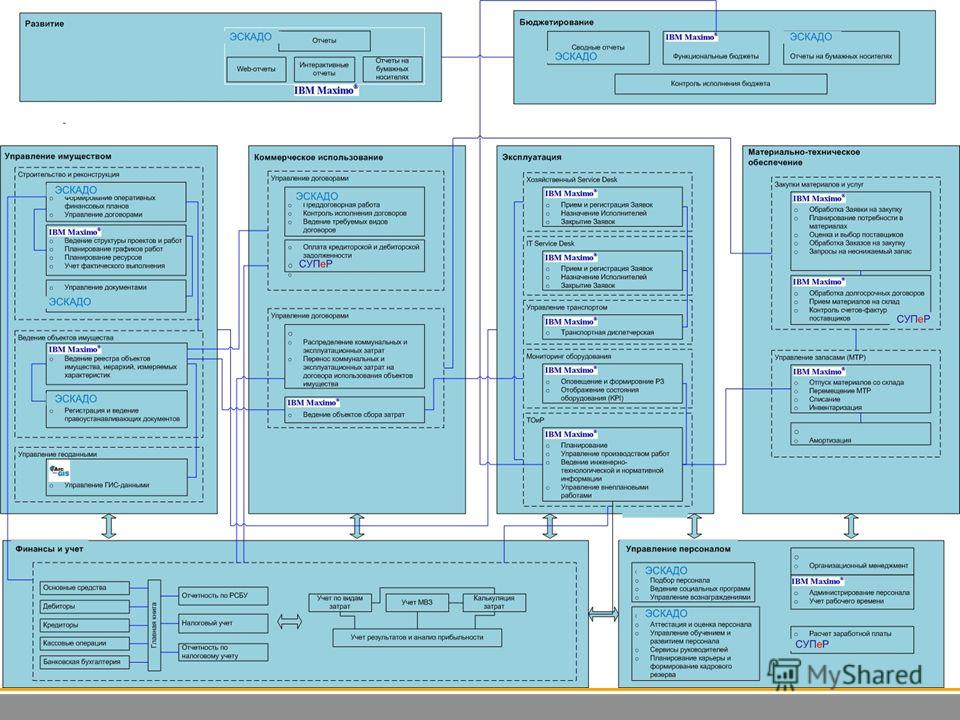The height and width of the screenshot is (720, 960).
Task: Click the IBM Maximo logo above Функциональные бюджеты
Action: (x=691, y=37)
